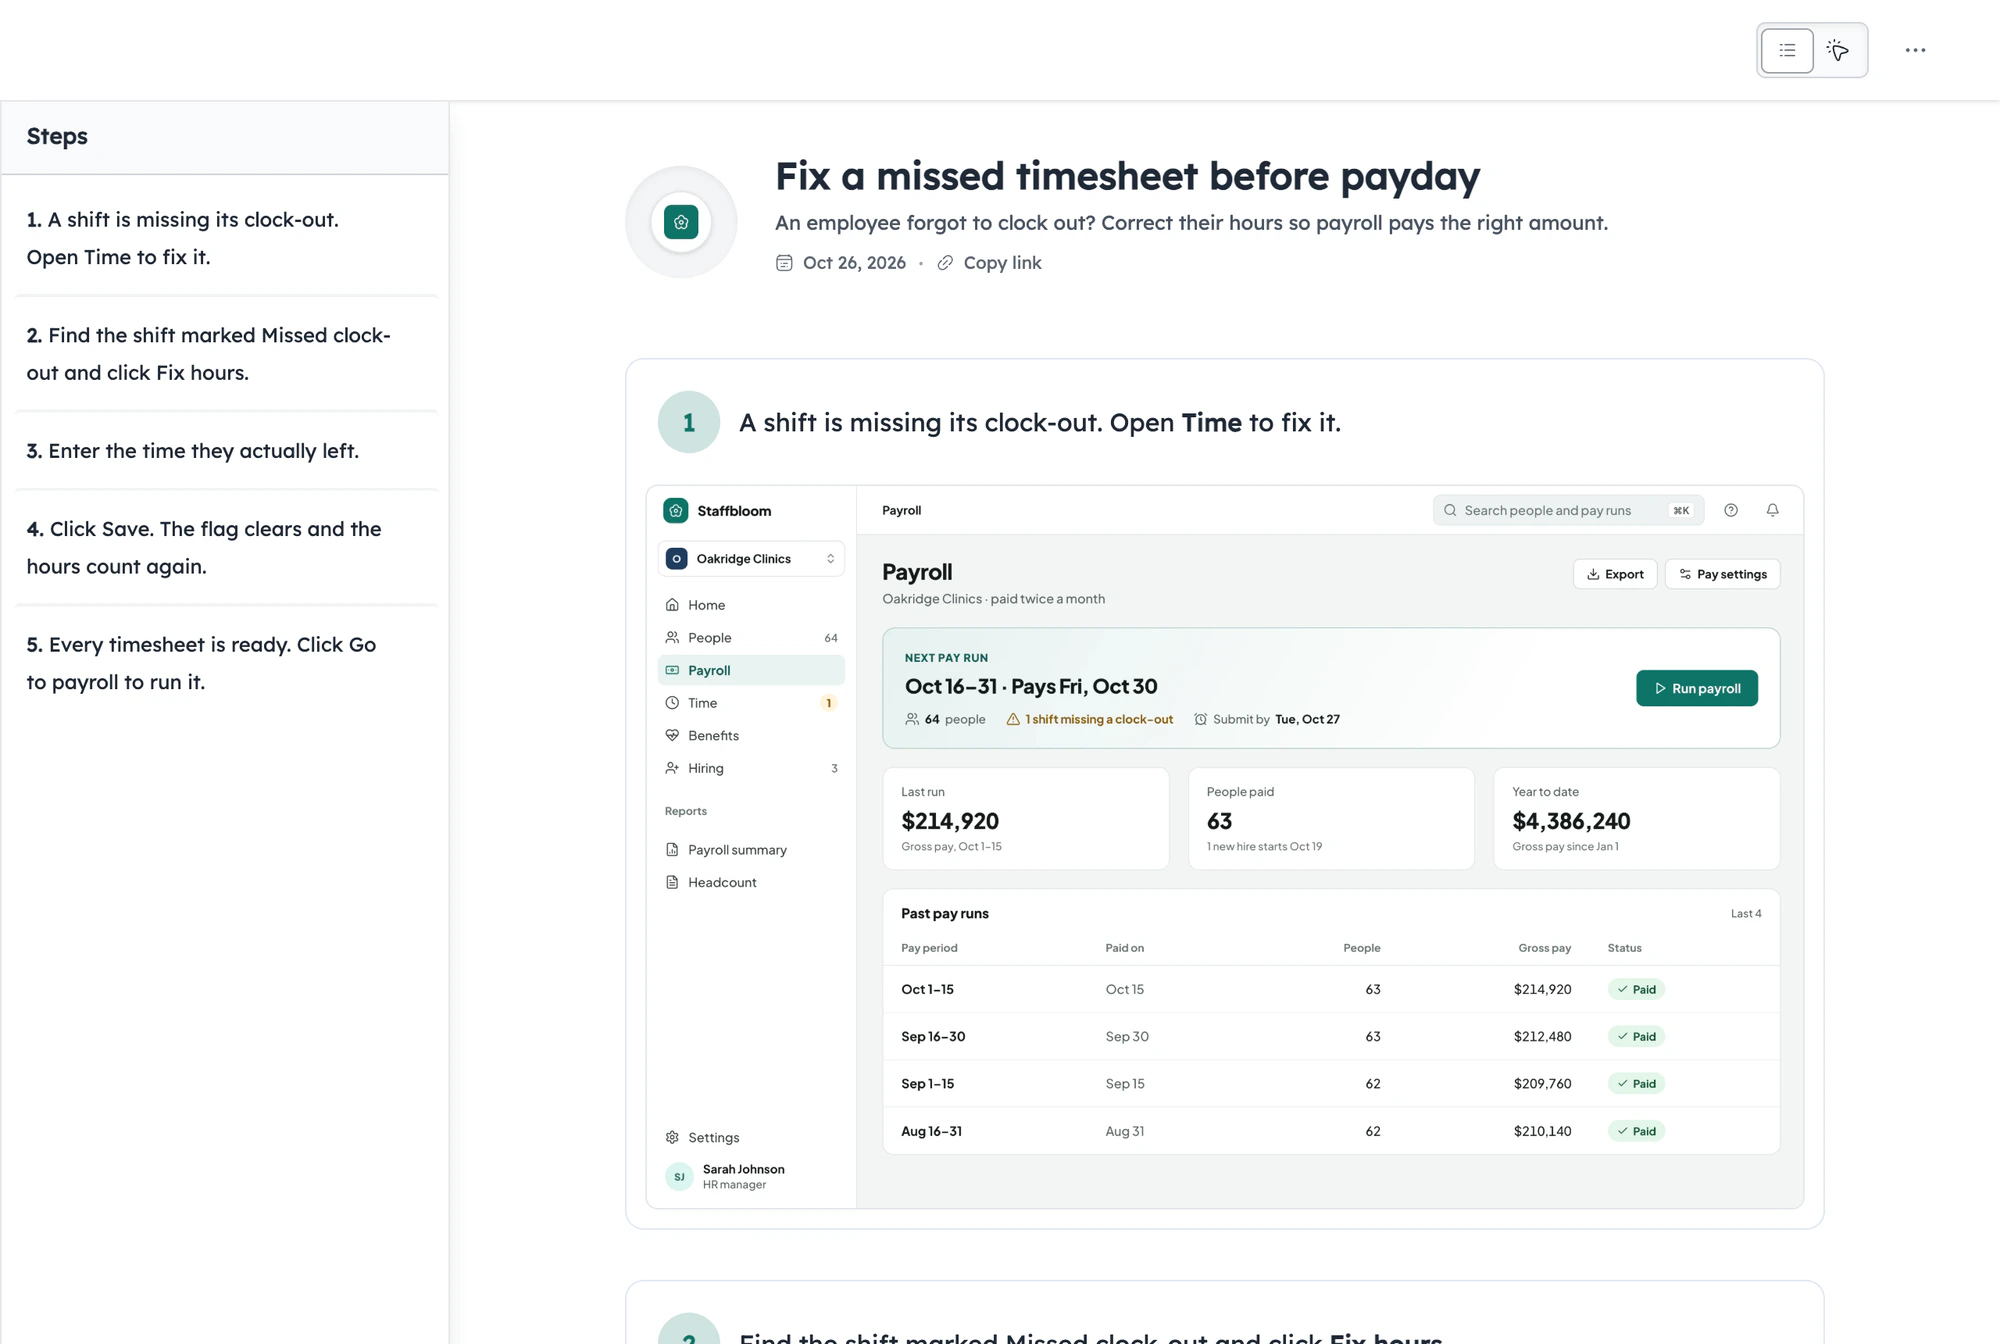Click the People paid 63 card
Viewport: 2000px width, 1344px height.
[1331, 819]
